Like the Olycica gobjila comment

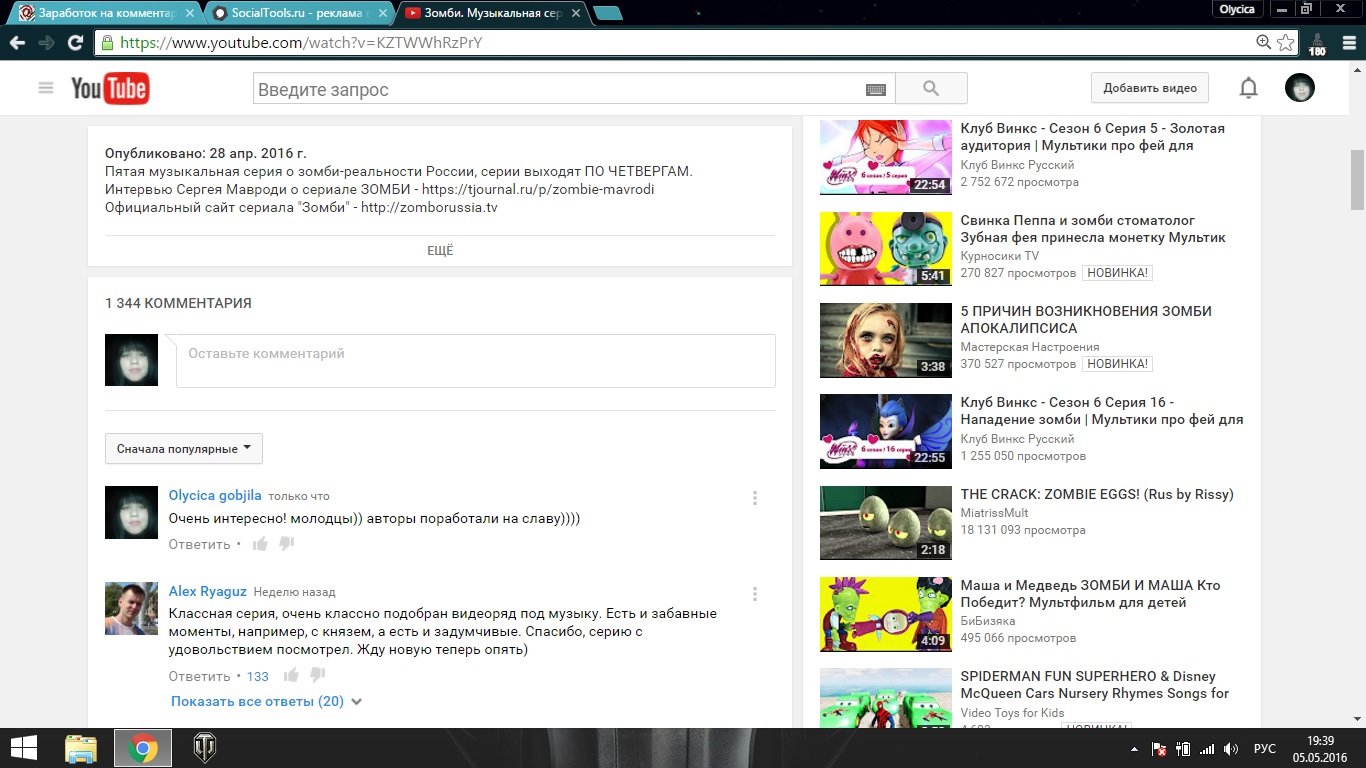260,544
